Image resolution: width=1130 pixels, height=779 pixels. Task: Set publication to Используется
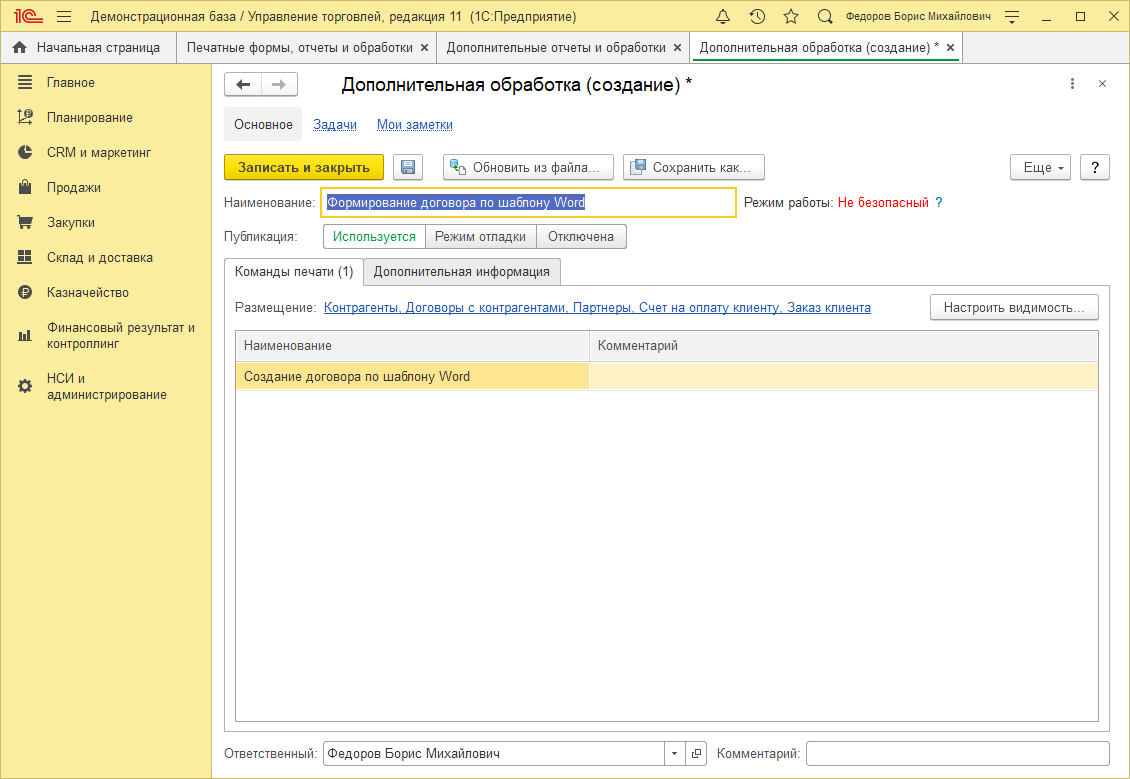[374, 237]
